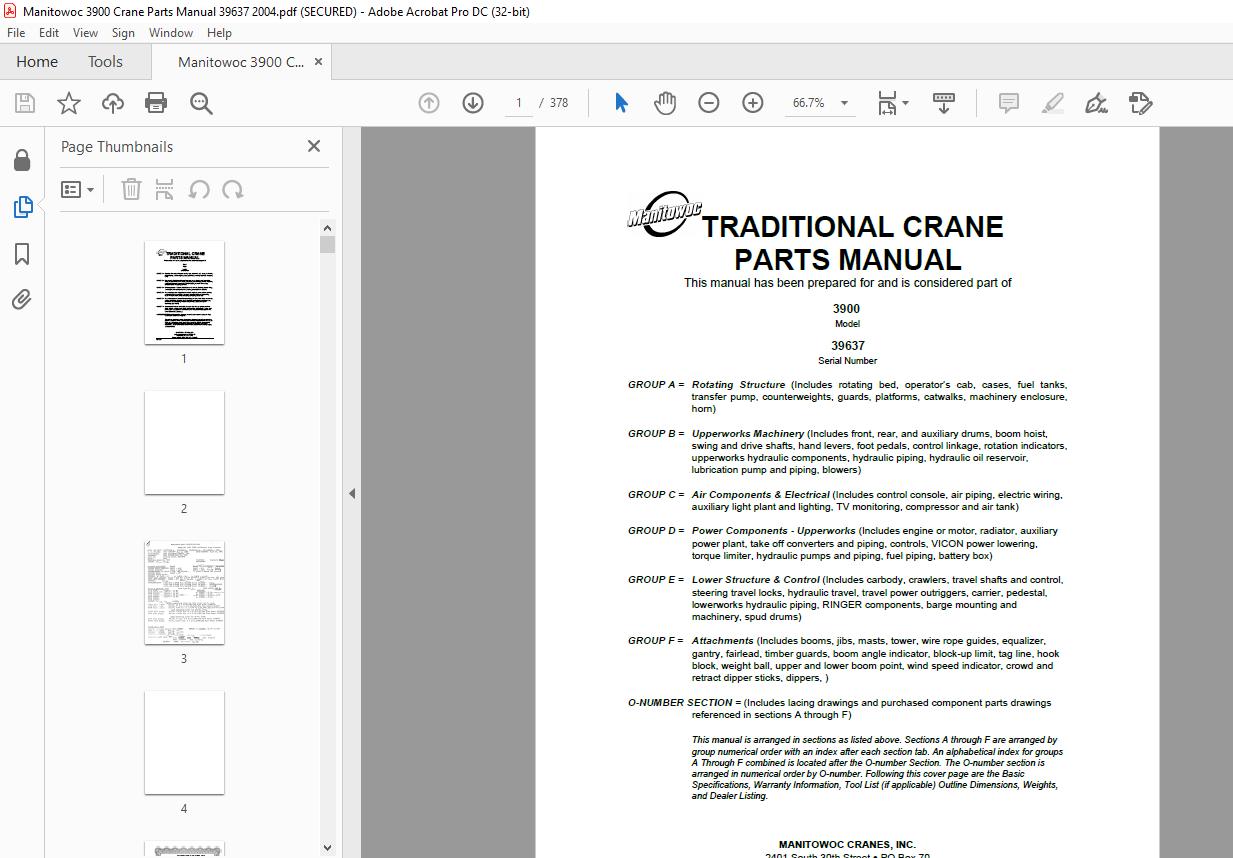This screenshot has height=858, width=1233.
Task: Click serial number '39637' in document
Action: click(848, 346)
